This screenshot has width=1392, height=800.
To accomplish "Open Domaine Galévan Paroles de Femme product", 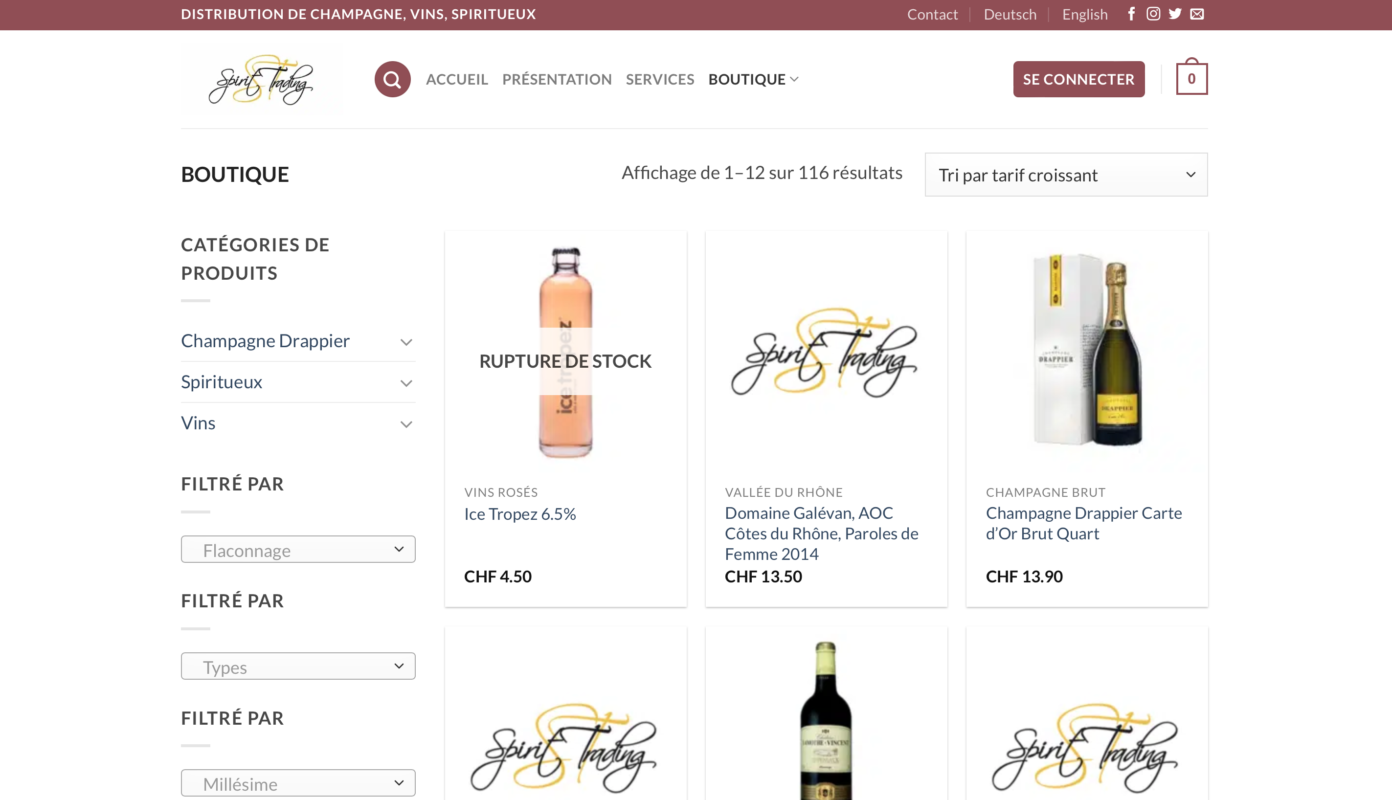I will (x=822, y=533).
